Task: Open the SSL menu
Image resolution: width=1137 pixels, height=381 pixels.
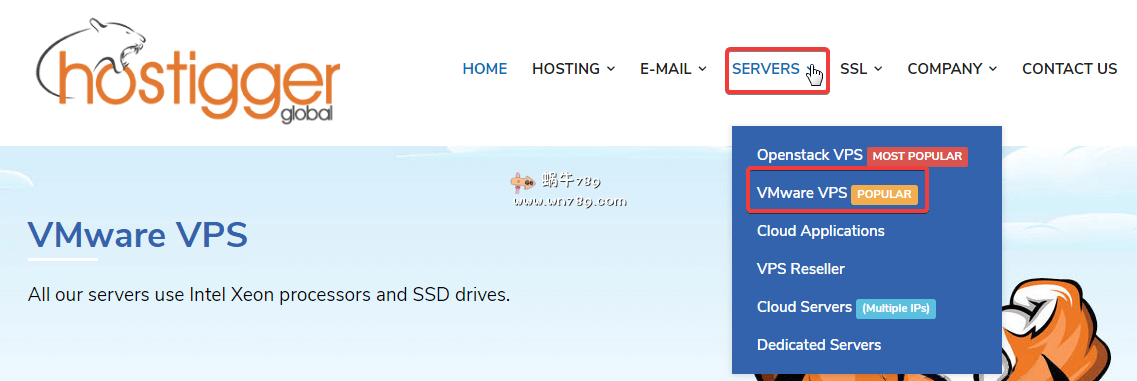Action: click(853, 69)
